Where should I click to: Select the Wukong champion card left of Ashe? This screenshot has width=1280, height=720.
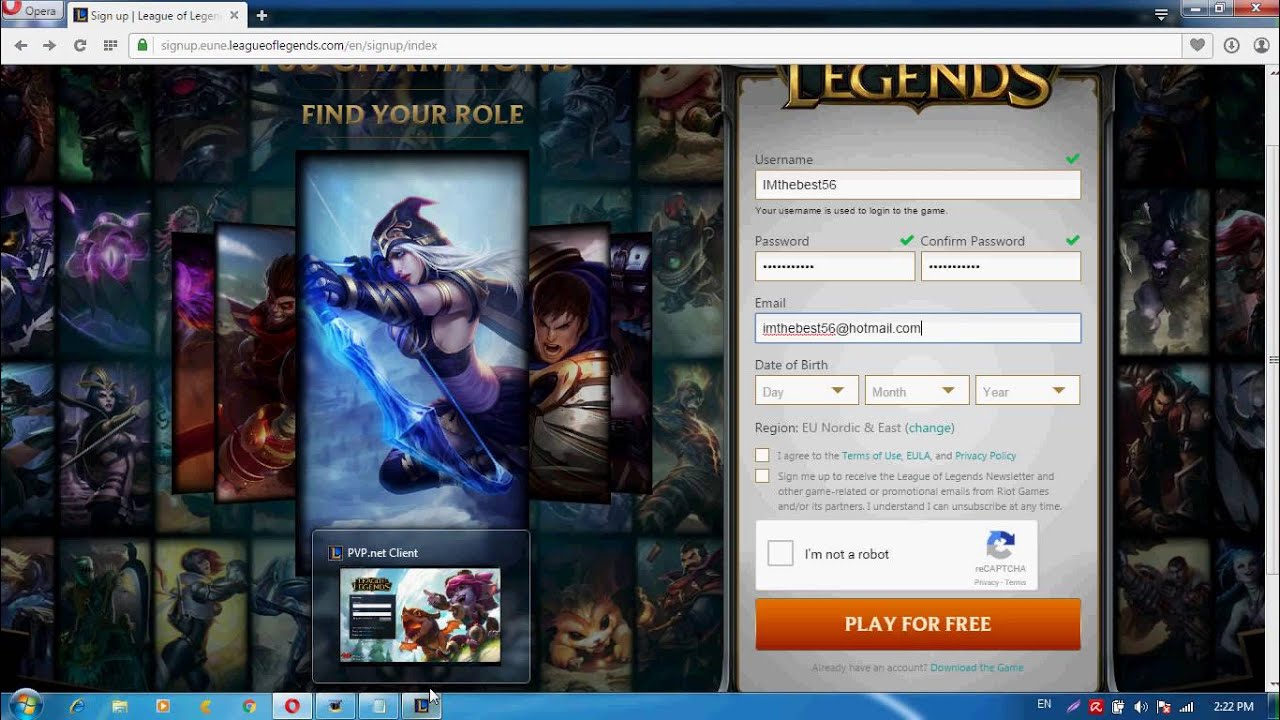[x=257, y=360]
